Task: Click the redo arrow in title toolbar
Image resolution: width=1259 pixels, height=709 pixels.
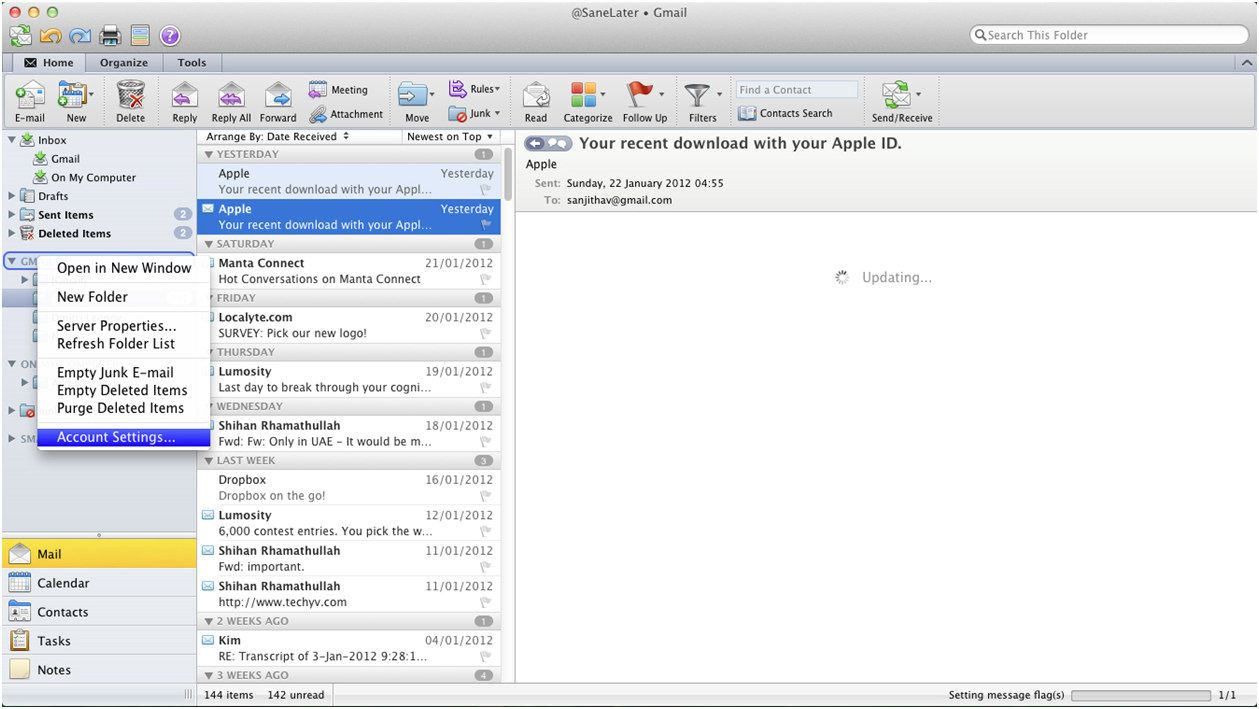Action: tap(80, 36)
